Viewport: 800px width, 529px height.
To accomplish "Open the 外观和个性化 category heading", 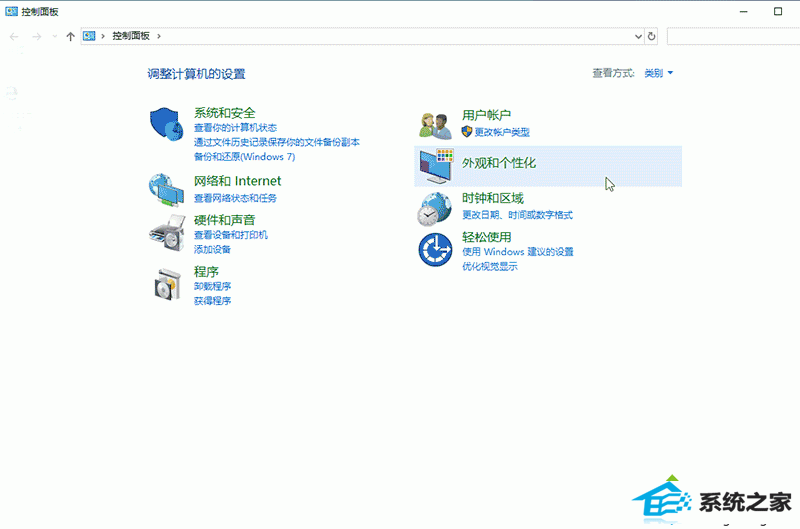I will tap(499, 163).
